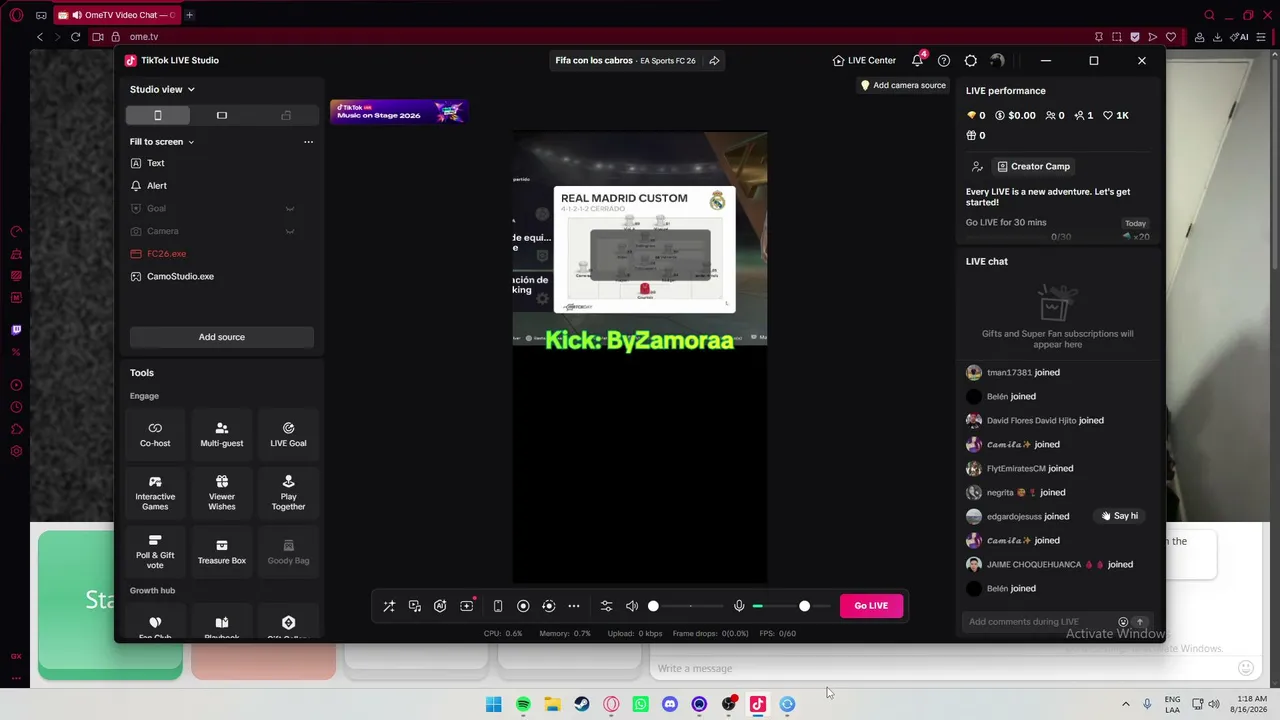Viewport: 1280px width, 720px height.
Task: Open the Fill to screen dropdown
Action: 162,142
